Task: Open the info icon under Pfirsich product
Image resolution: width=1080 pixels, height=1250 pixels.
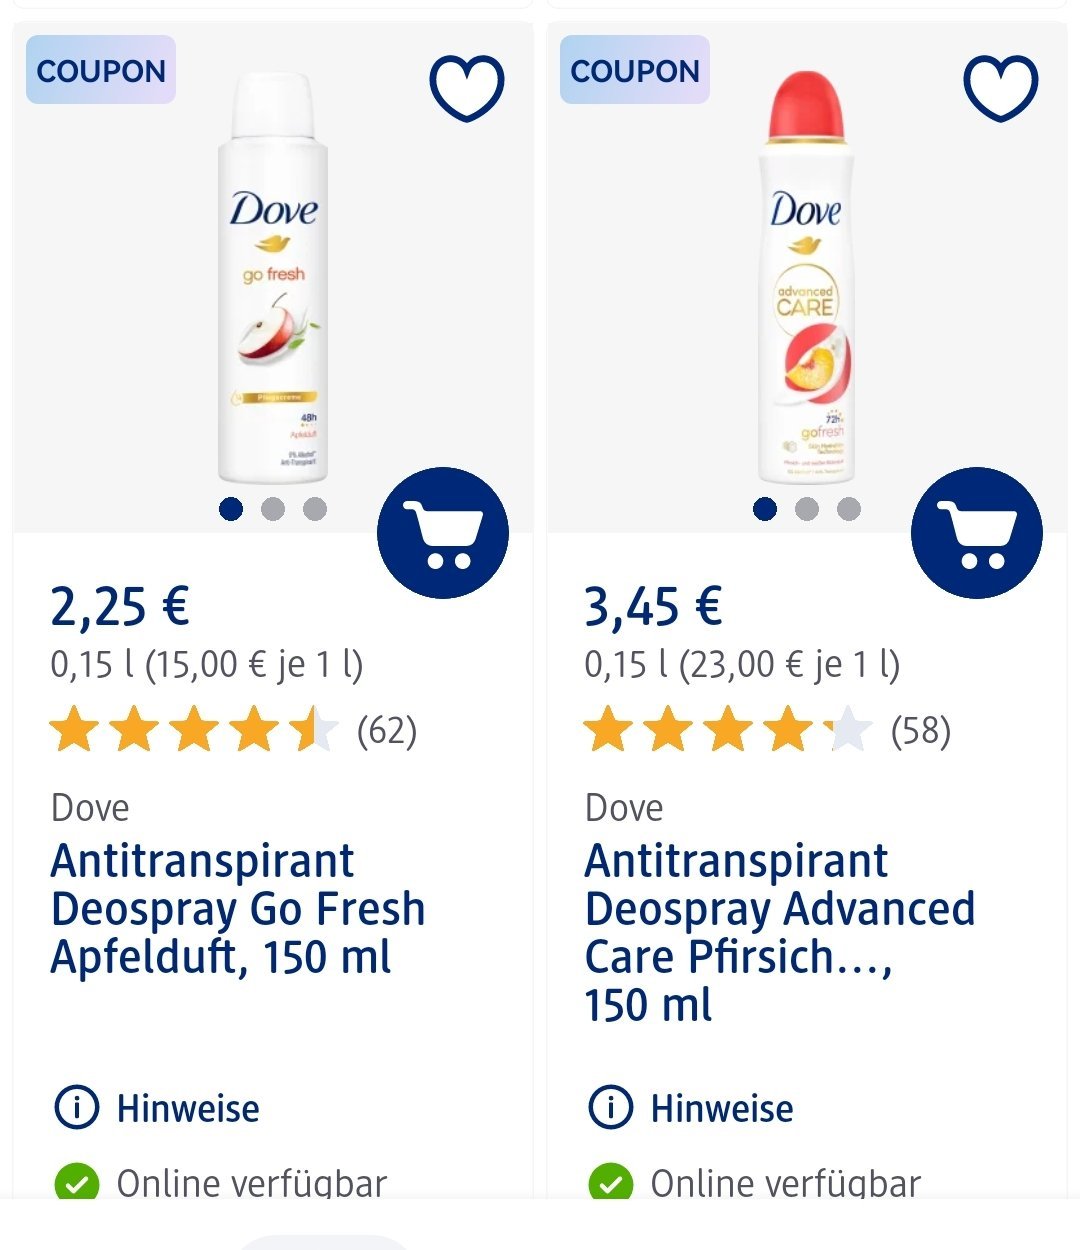Action: tap(610, 1108)
